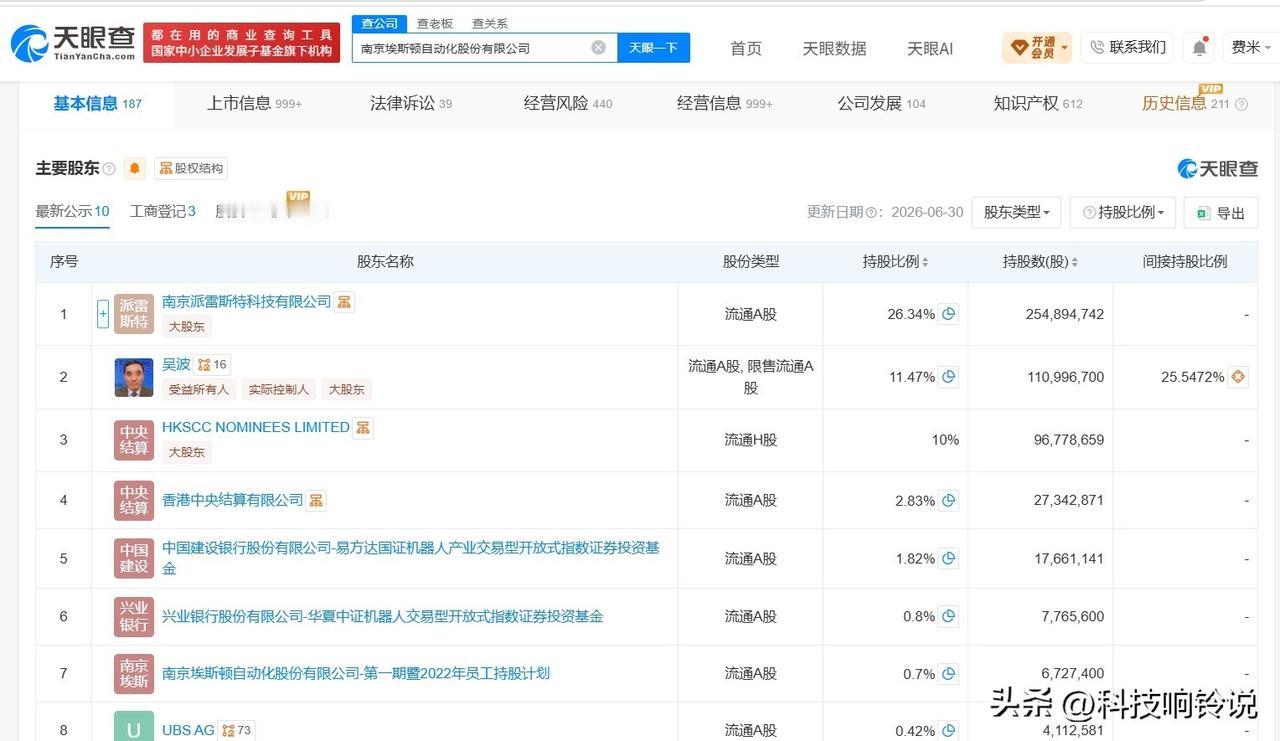Click the pie chart icon next to 11.47%
1280x741 pixels.
pos(948,377)
